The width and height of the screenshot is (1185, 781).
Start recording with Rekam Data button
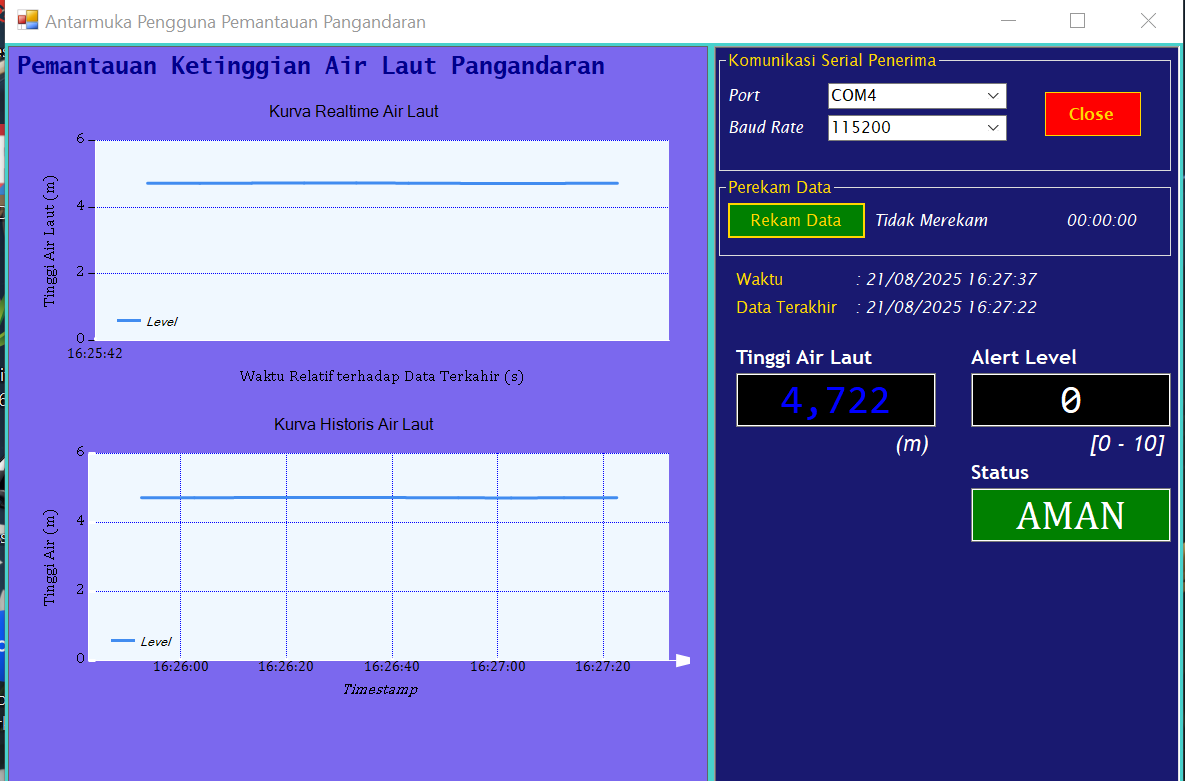tap(796, 221)
